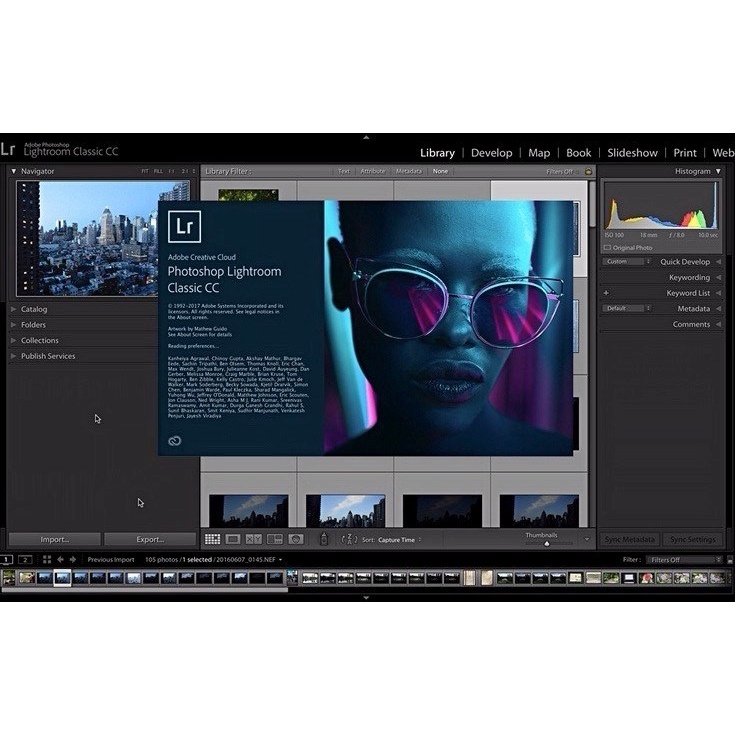735x735 pixels.
Task: Click the Sync Metadata button
Action: tap(630, 540)
